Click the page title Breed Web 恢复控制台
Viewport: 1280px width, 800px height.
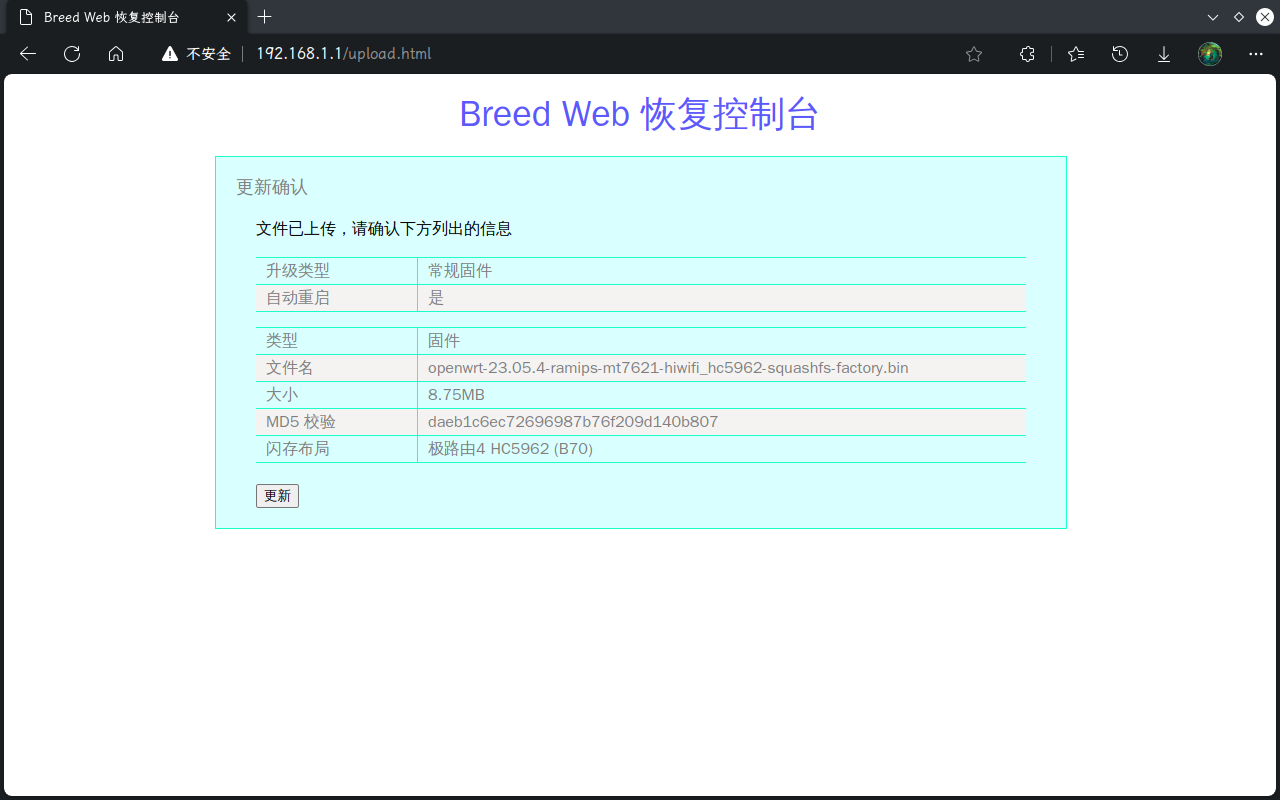[638, 114]
